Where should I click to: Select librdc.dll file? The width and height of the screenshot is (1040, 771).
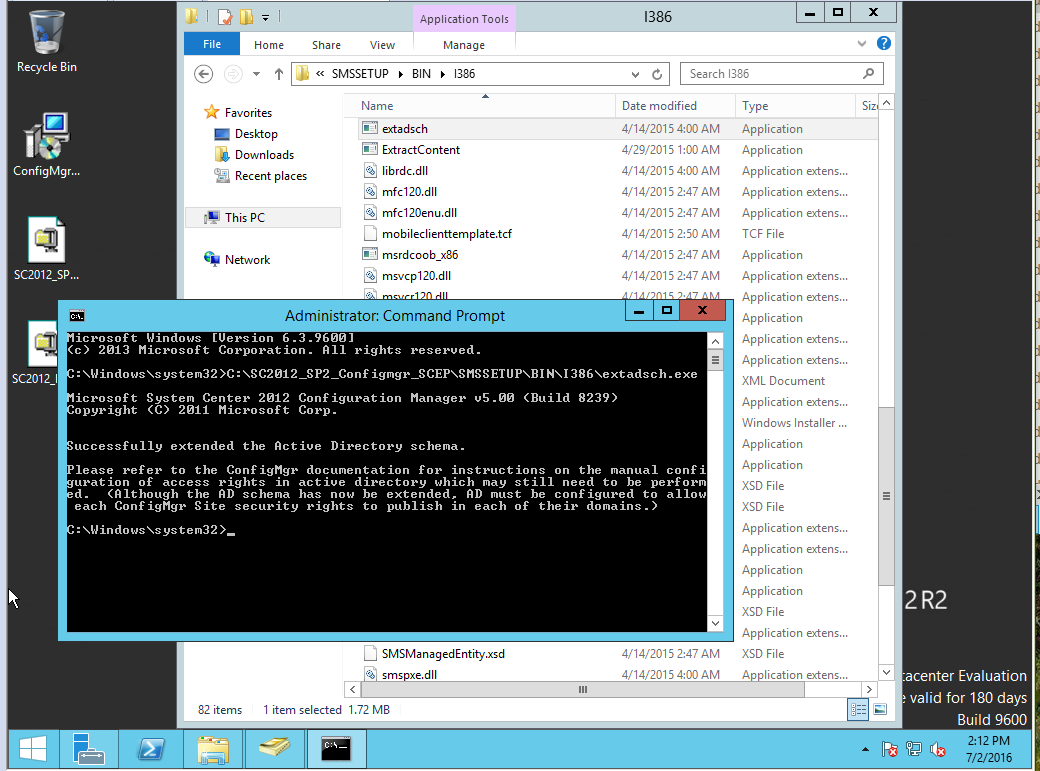405,171
